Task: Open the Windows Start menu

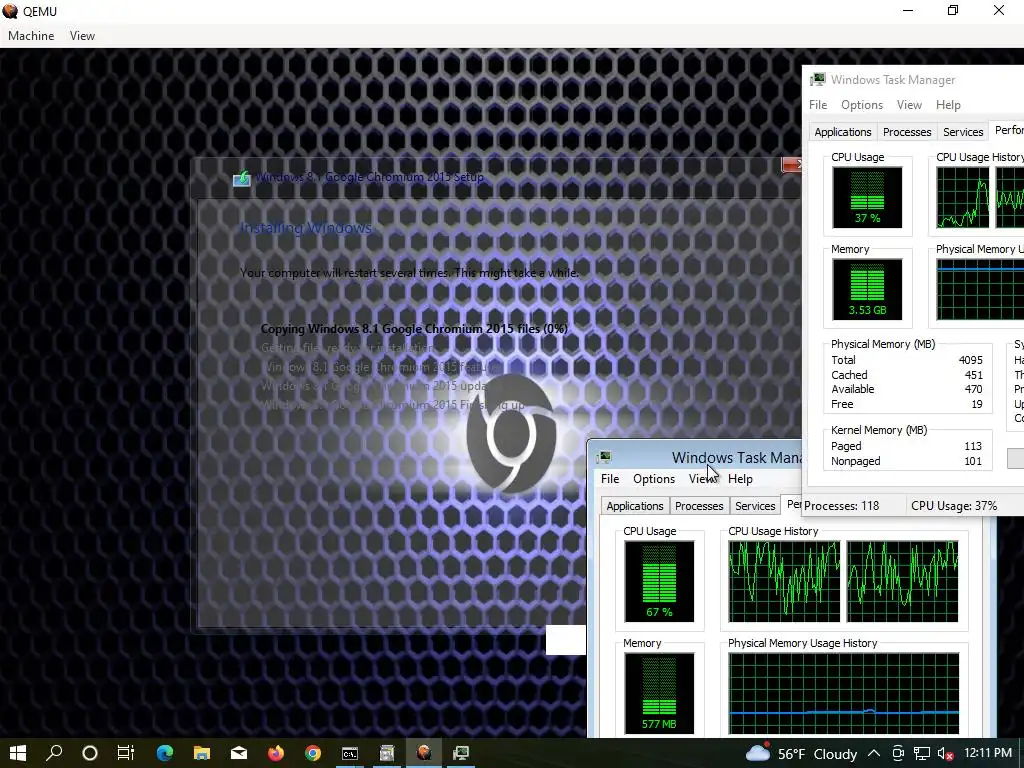Action: click(x=18, y=753)
